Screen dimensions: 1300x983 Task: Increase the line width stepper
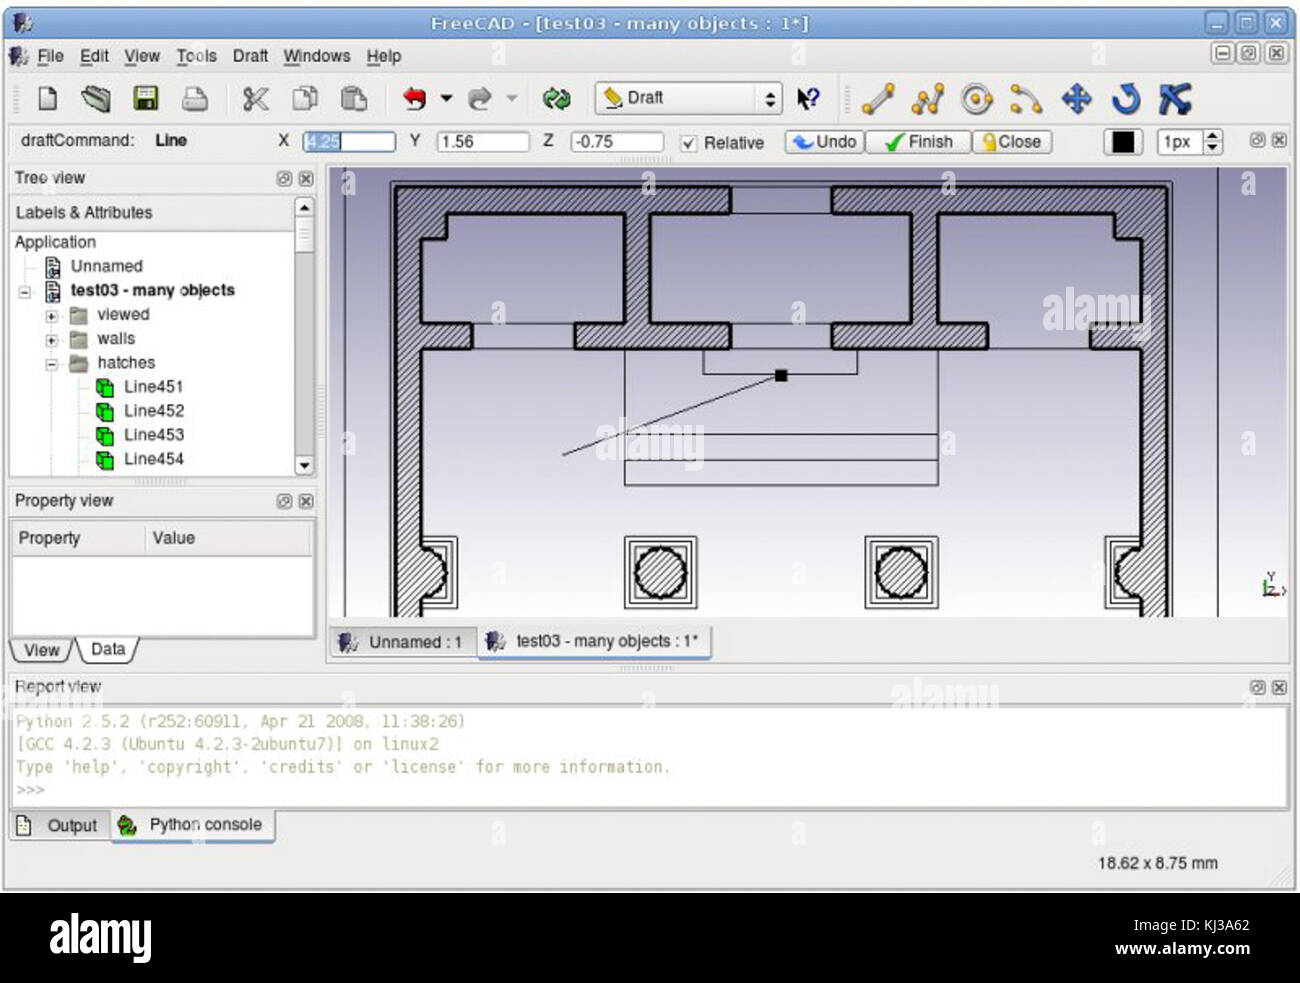coord(1213,136)
